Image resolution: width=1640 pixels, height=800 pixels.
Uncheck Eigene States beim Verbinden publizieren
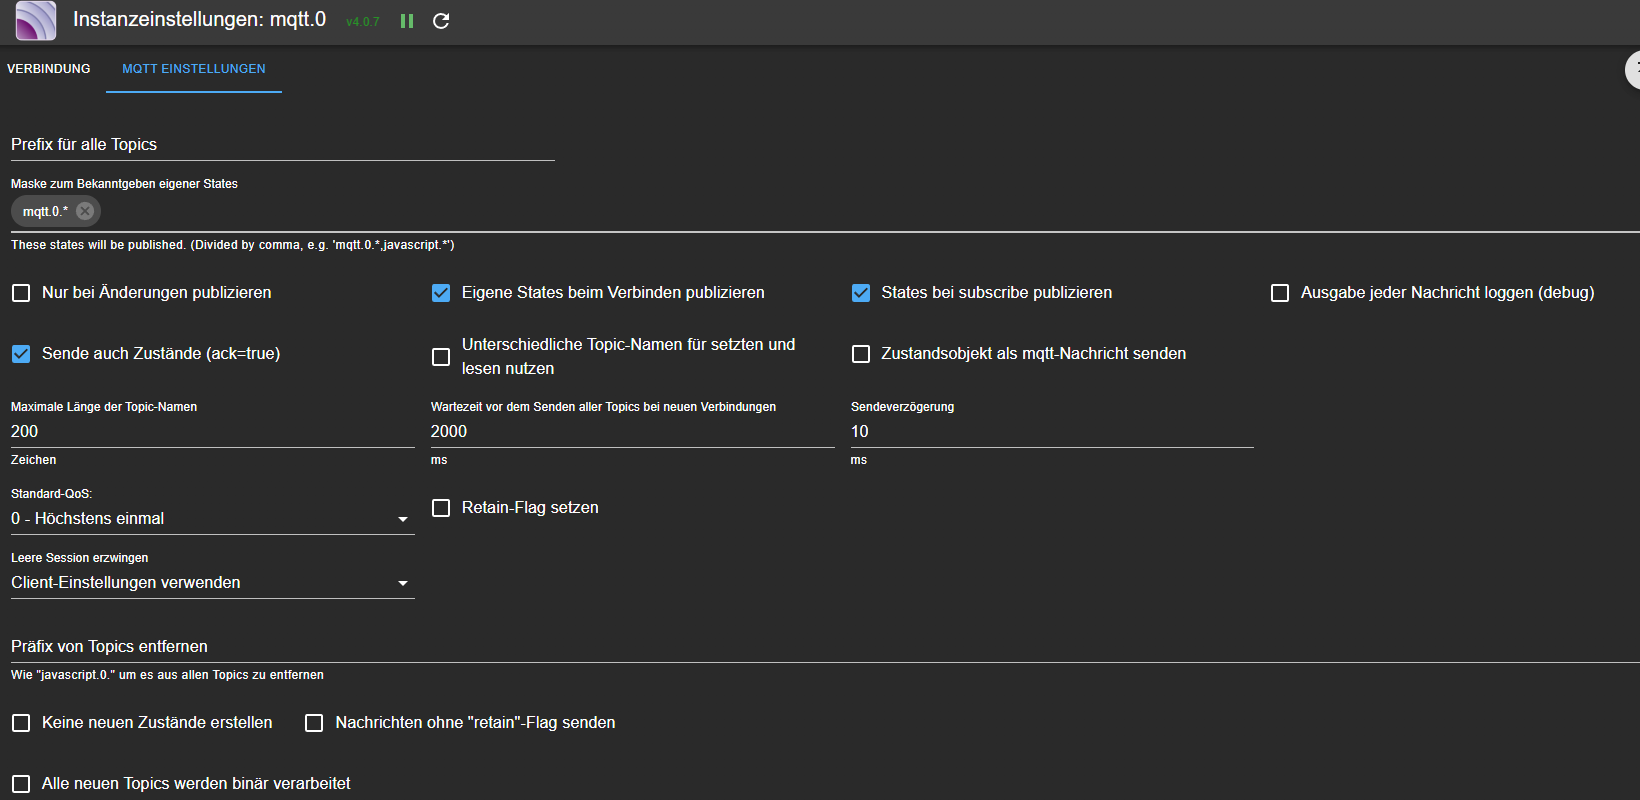click(x=441, y=293)
